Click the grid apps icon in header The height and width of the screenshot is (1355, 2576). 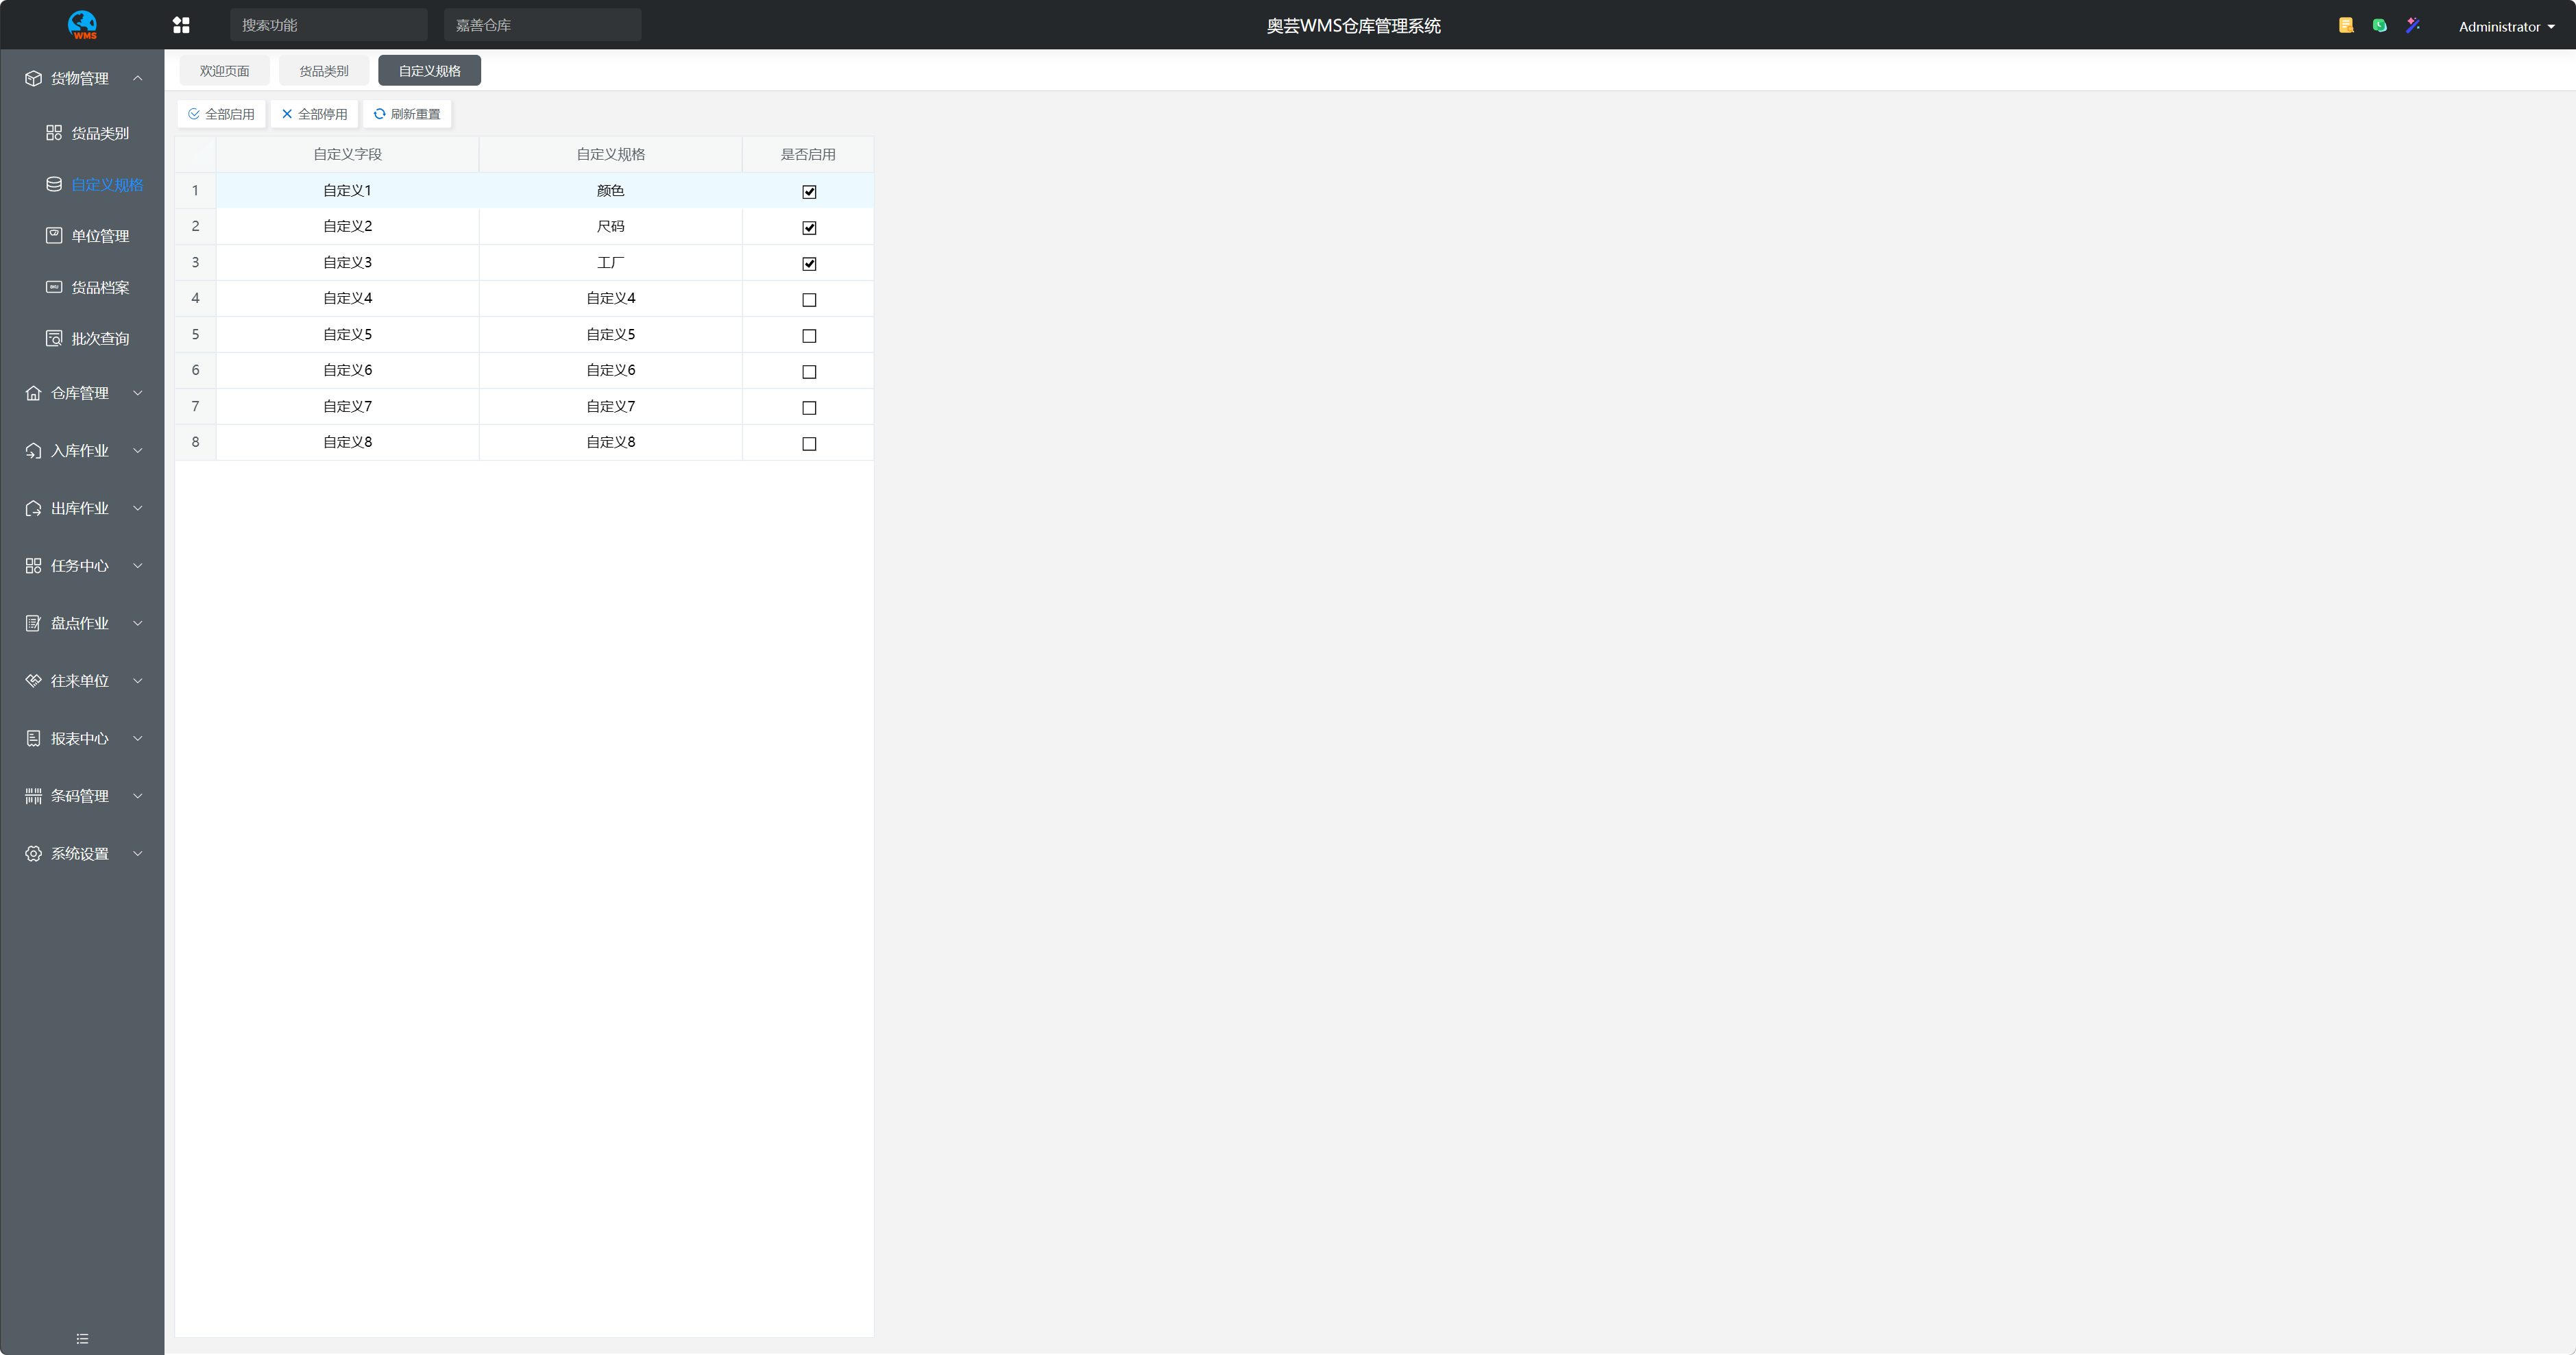(181, 25)
